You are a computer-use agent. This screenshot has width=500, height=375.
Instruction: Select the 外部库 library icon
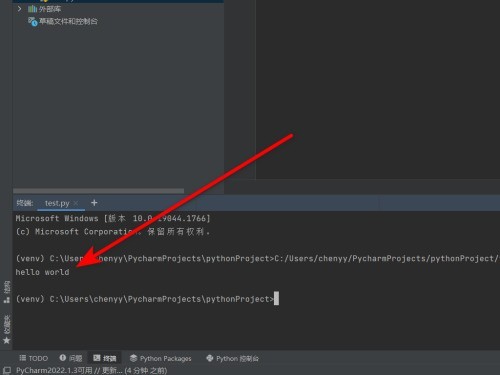pyautogui.click(x=32, y=9)
